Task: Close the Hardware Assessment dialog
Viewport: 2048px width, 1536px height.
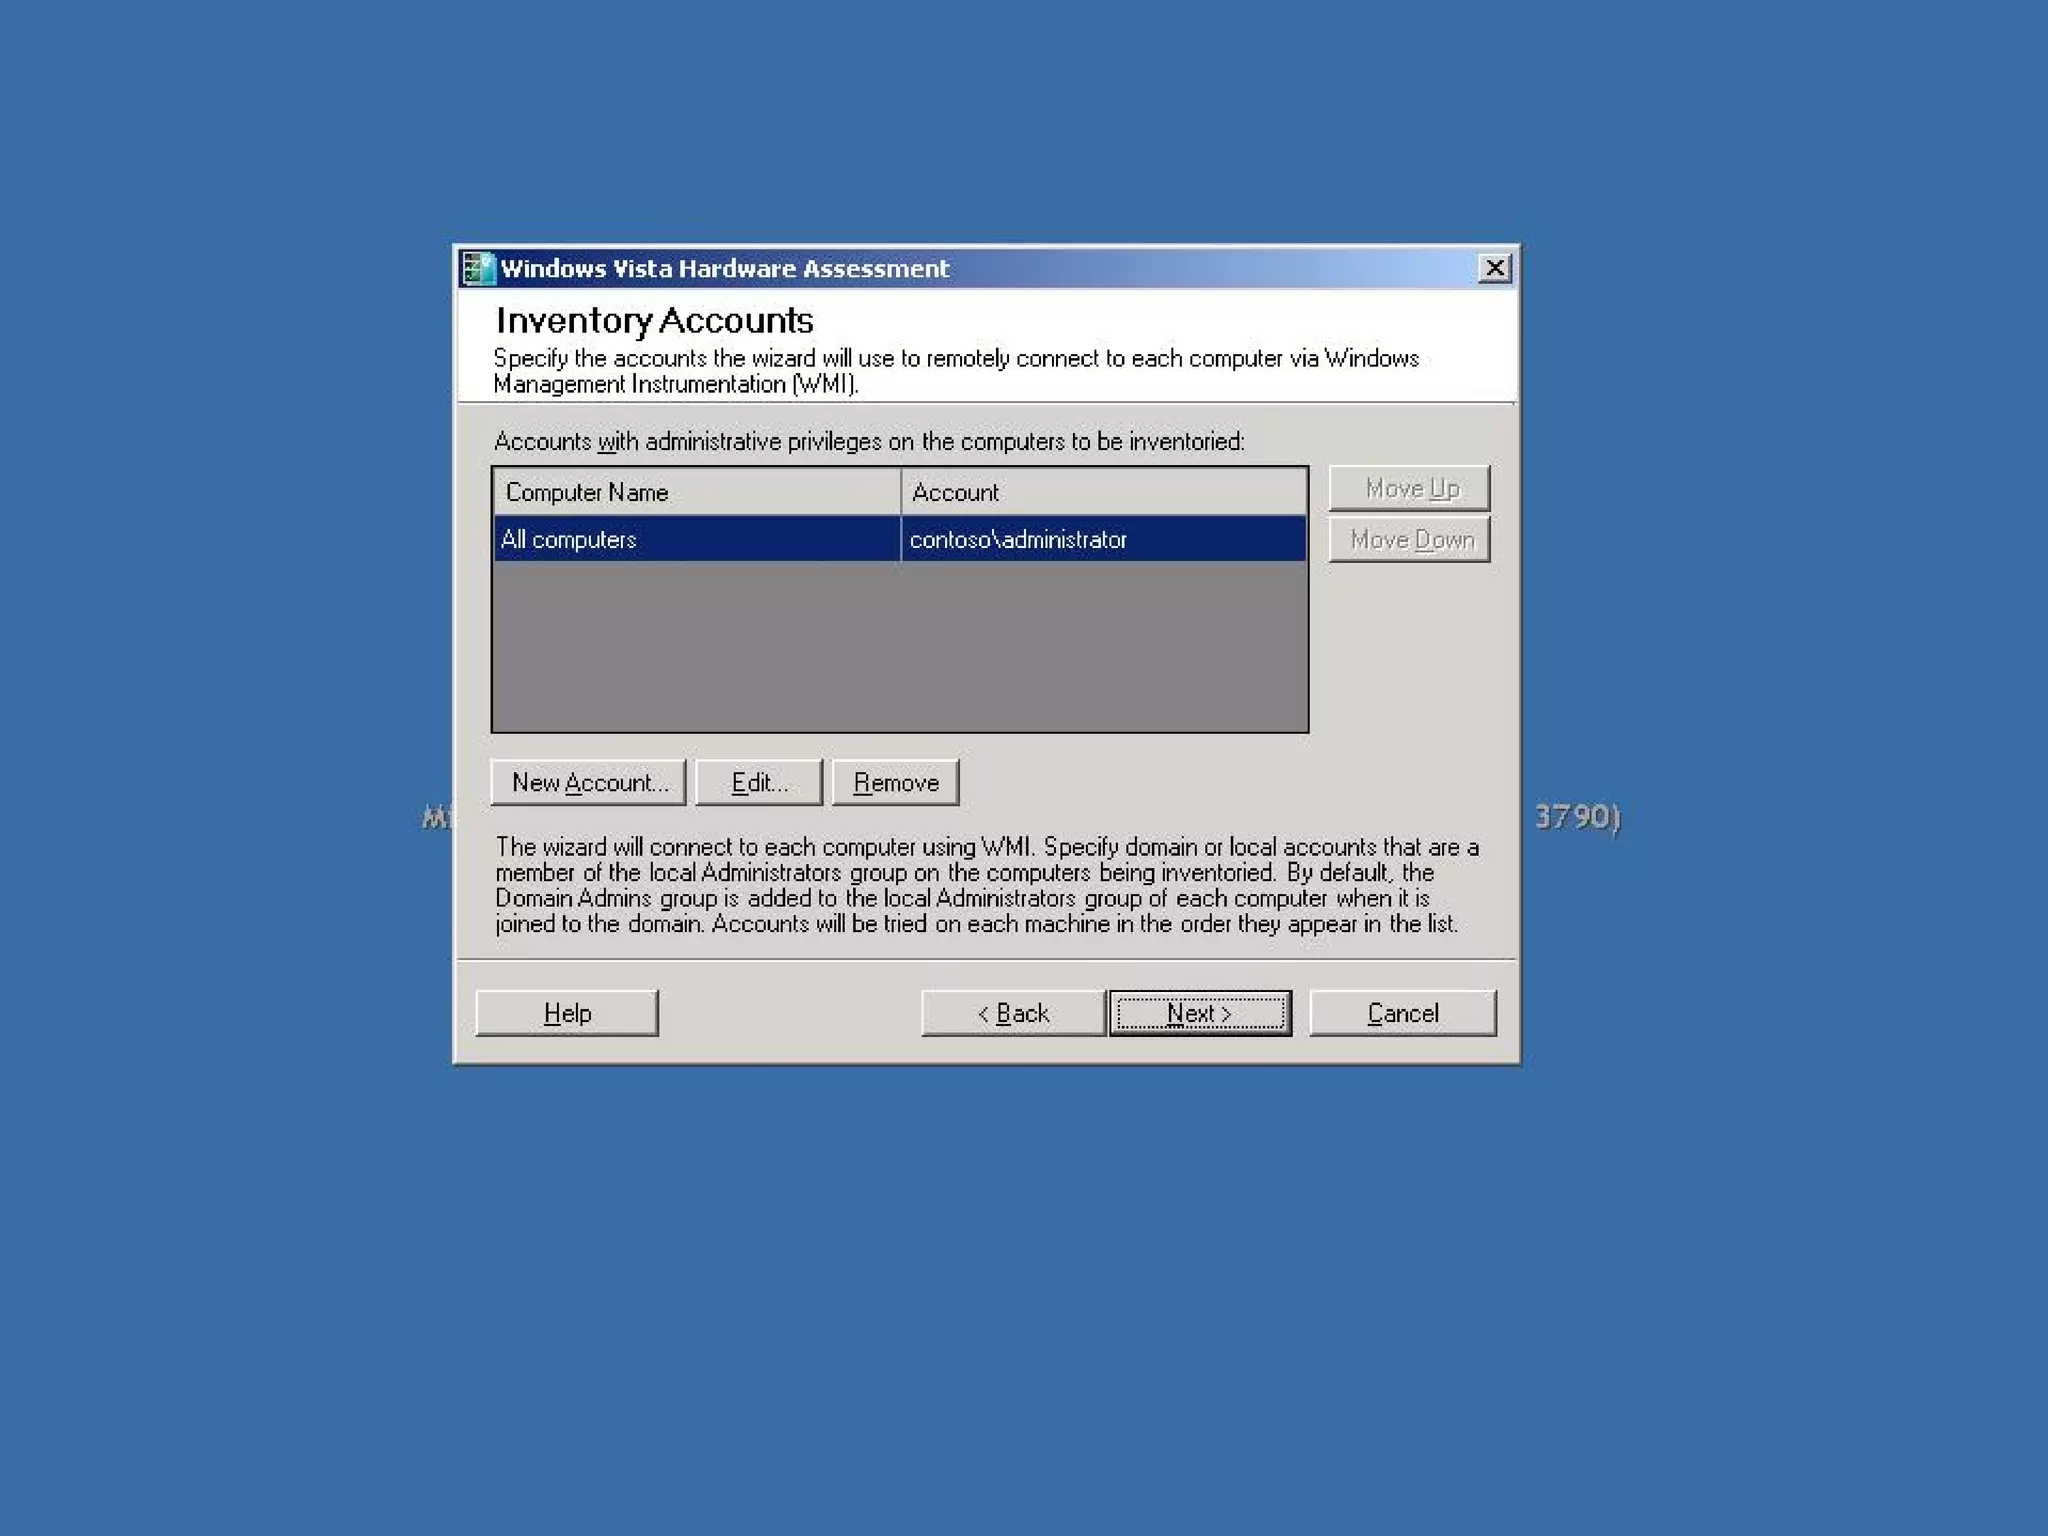Action: 1494,268
